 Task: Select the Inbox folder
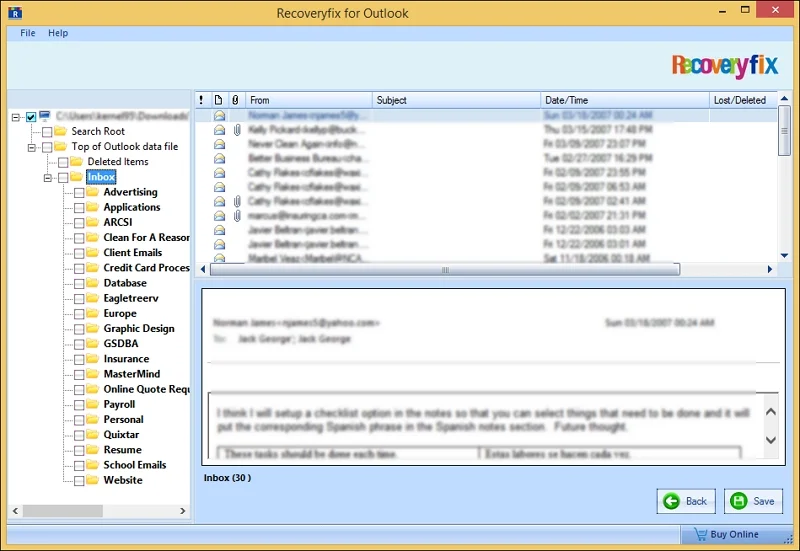tap(101, 177)
